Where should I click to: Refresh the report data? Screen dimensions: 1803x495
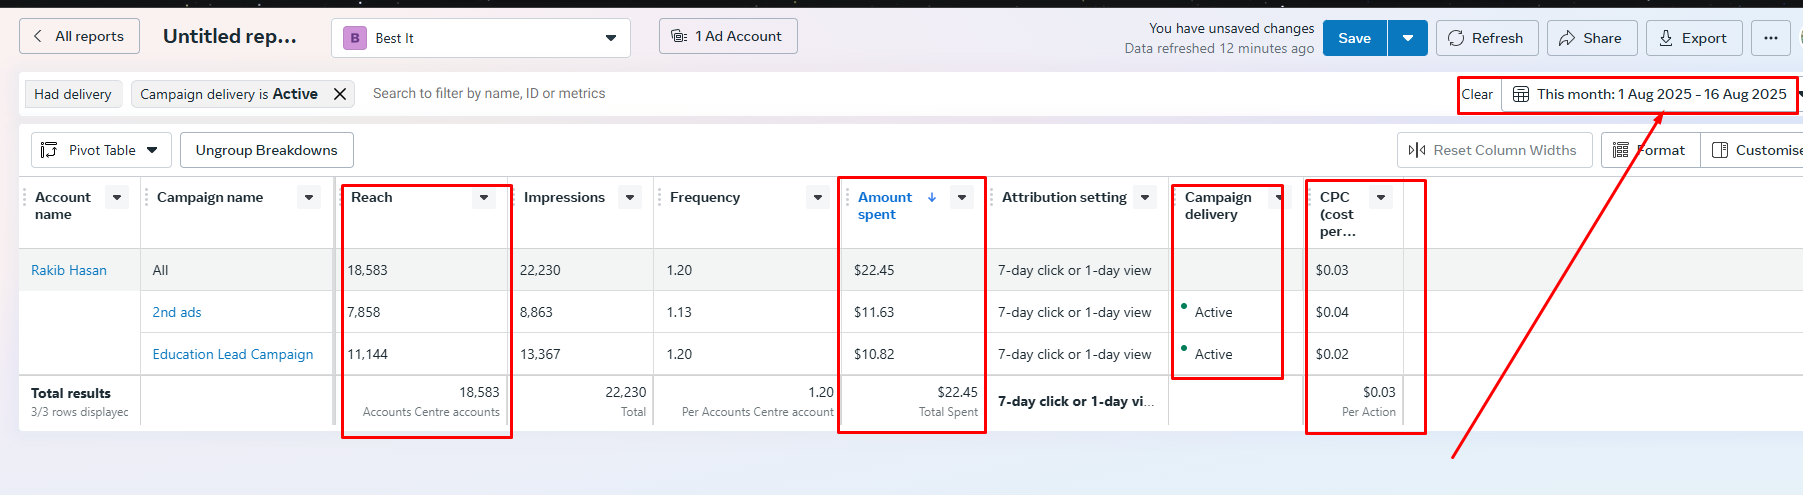click(x=1486, y=38)
